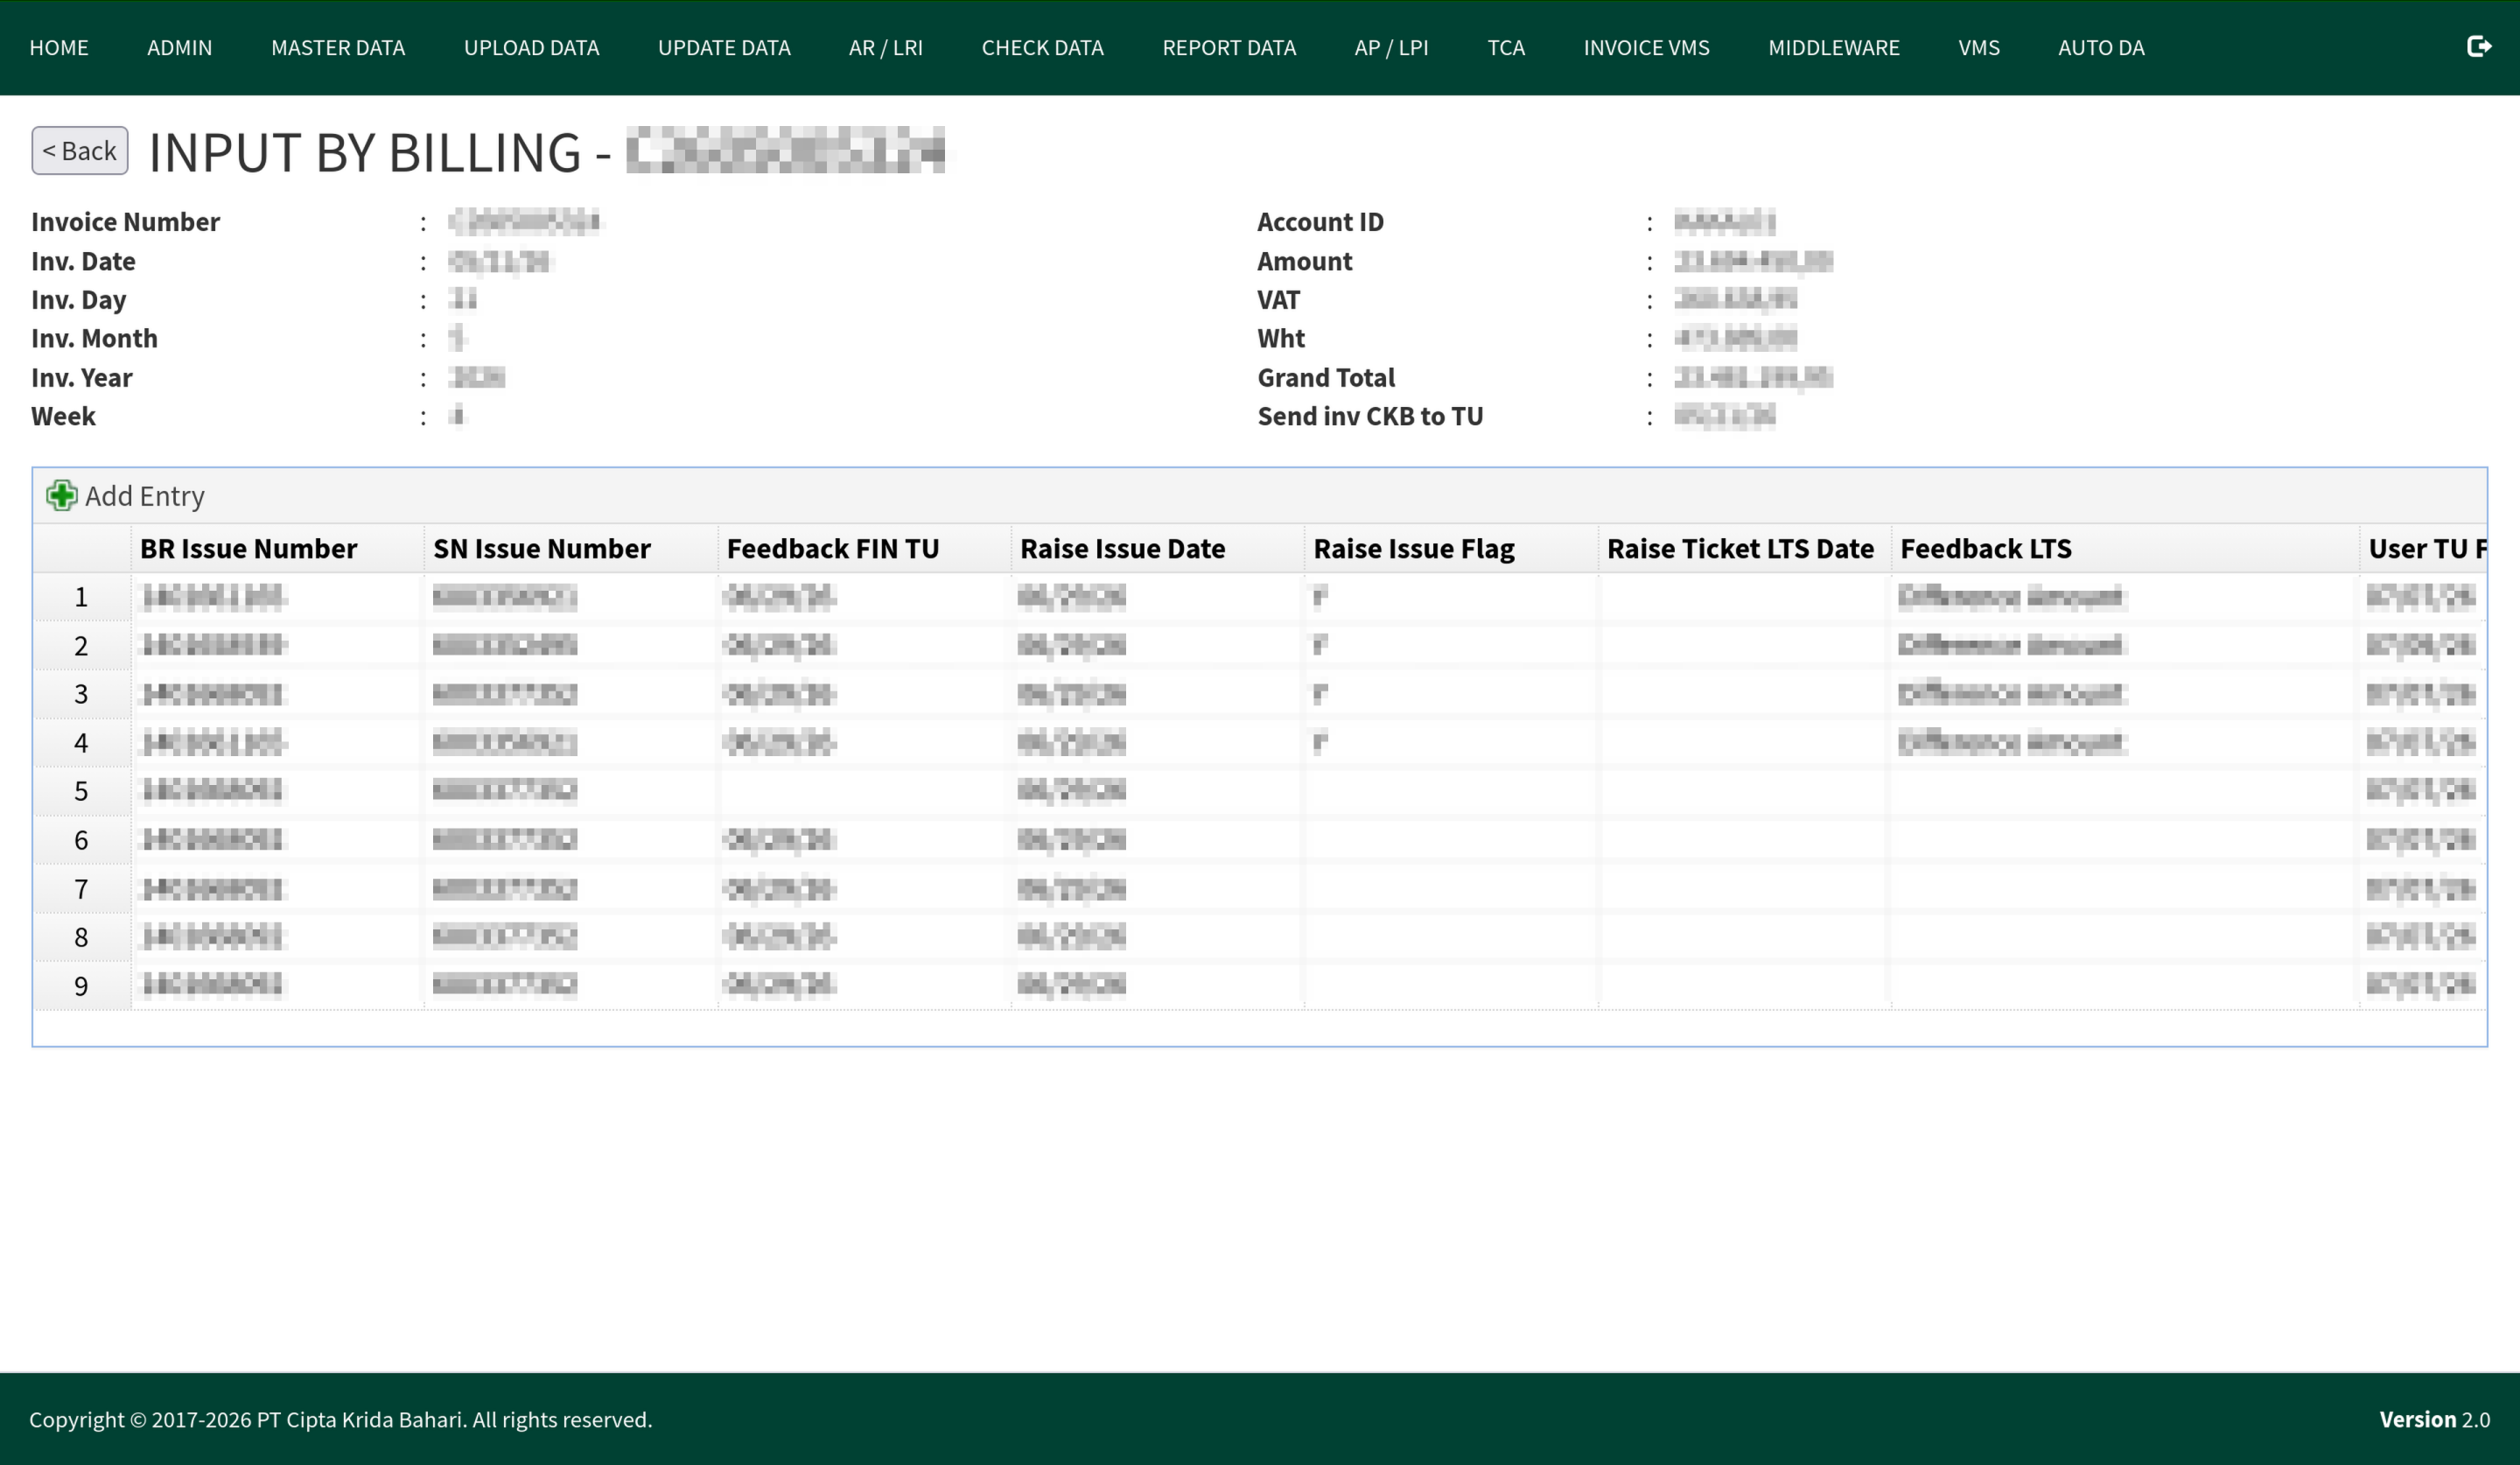Open the ADMIN menu

tap(180, 48)
